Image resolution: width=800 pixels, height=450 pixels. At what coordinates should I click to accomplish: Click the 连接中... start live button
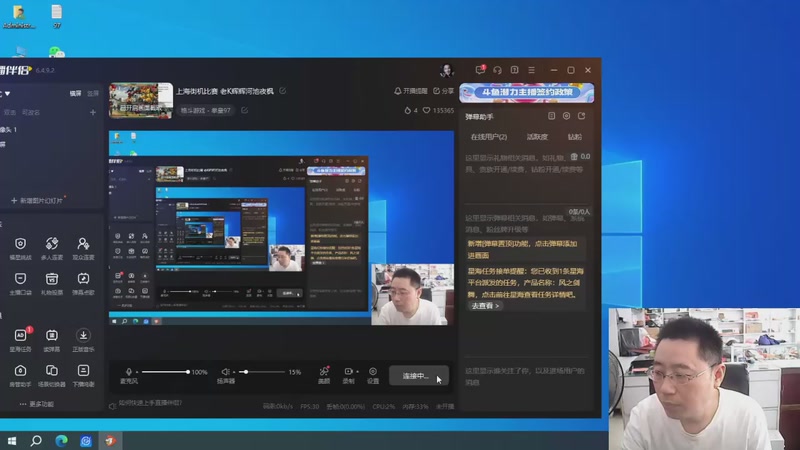pos(418,376)
